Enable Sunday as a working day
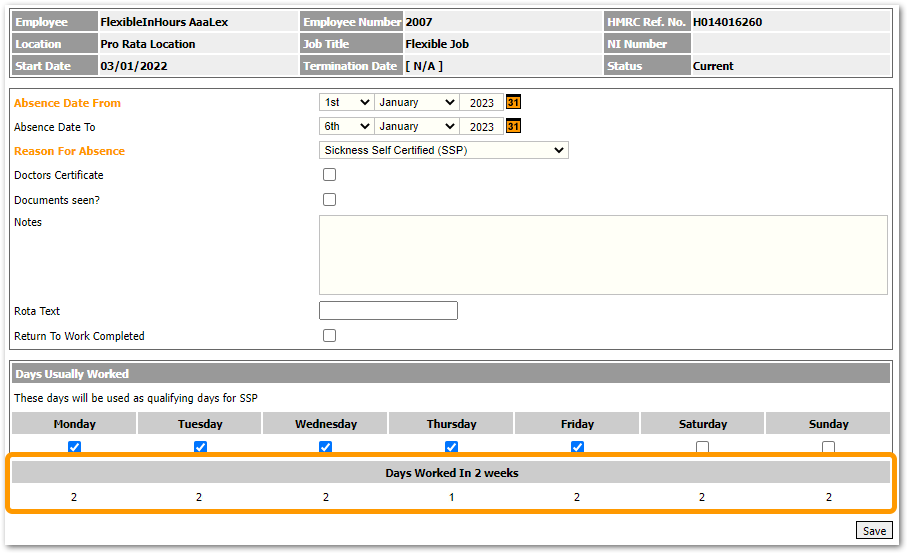This screenshot has height=554, width=908. pyautogui.click(x=828, y=447)
